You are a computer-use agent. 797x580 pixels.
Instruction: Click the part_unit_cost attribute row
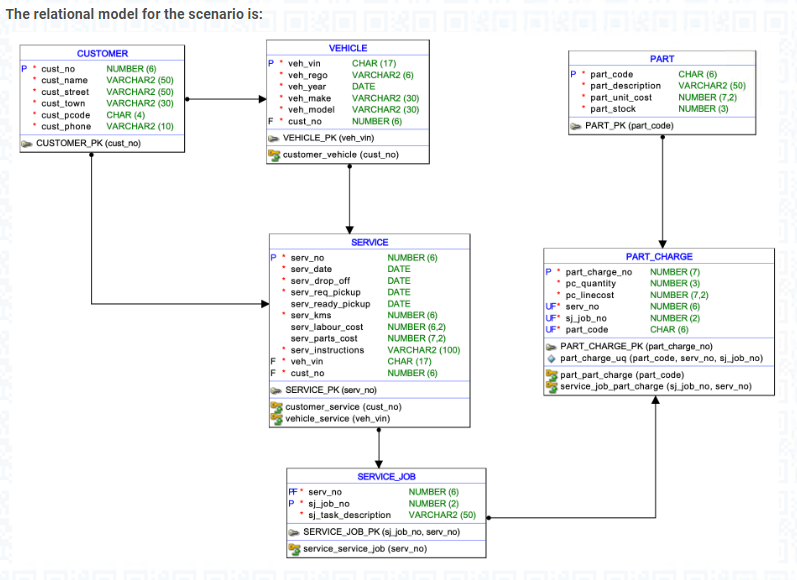(x=662, y=97)
